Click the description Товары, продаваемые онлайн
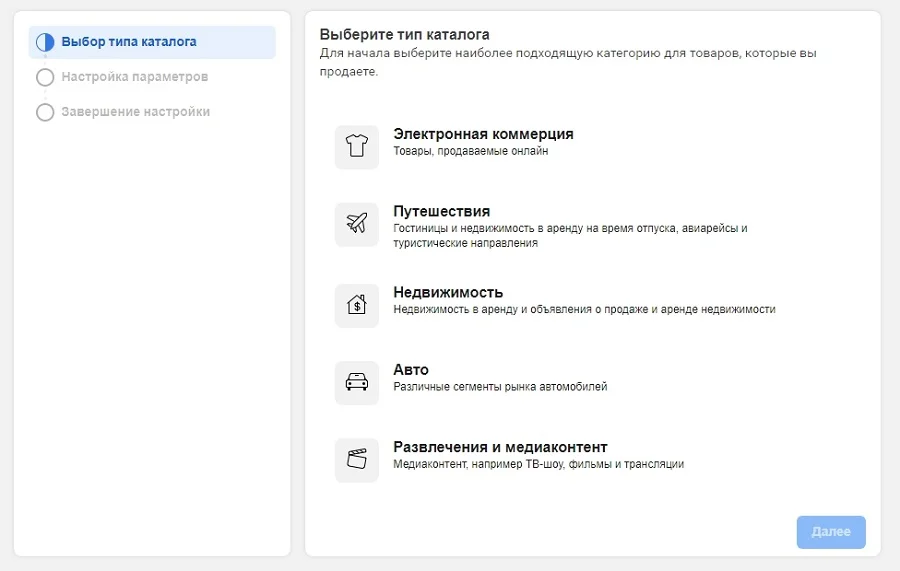The image size is (900, 571). click(471, 152)
